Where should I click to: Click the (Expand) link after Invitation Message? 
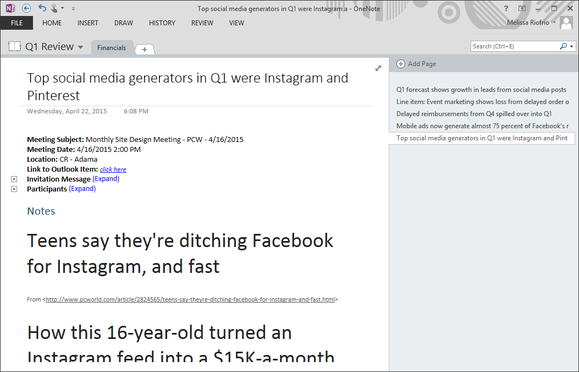tap(106, 179)
